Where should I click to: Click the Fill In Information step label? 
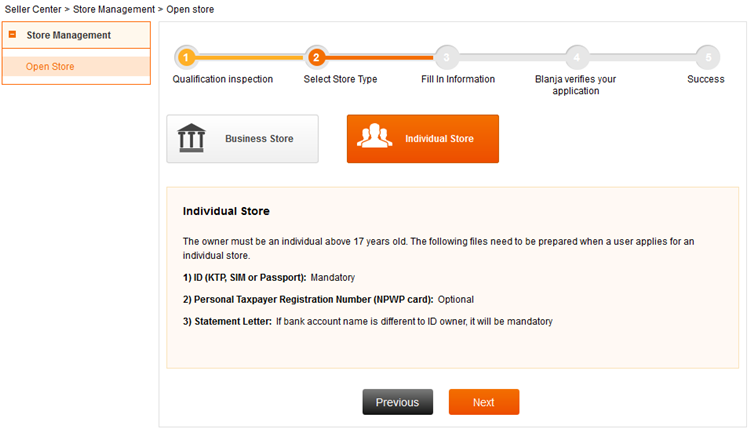pyautogui.click(x=458, y=79)
